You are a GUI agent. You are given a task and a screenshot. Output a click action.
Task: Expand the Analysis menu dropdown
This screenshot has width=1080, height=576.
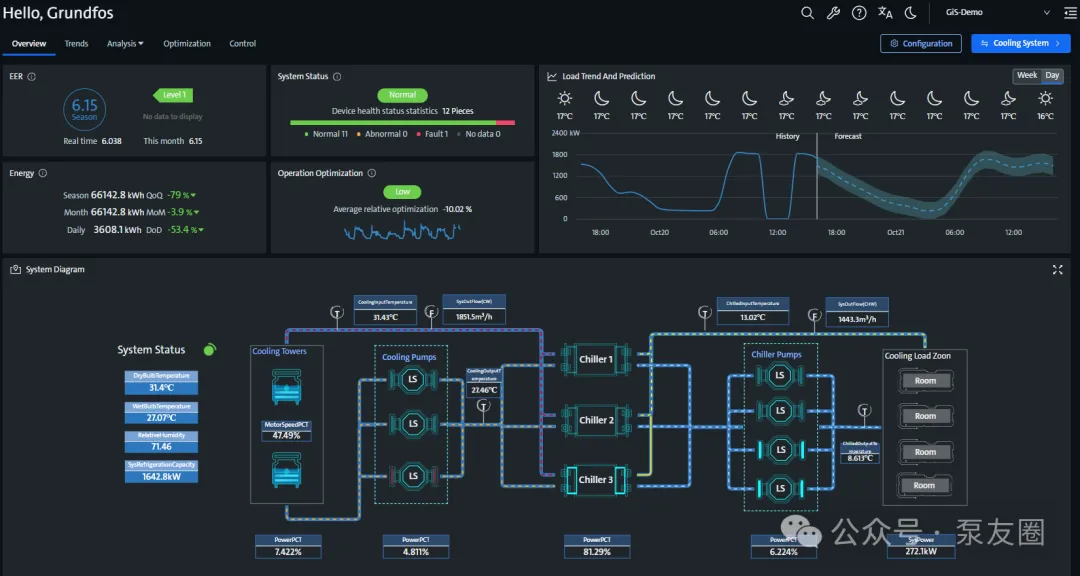[x=125, y=44]
